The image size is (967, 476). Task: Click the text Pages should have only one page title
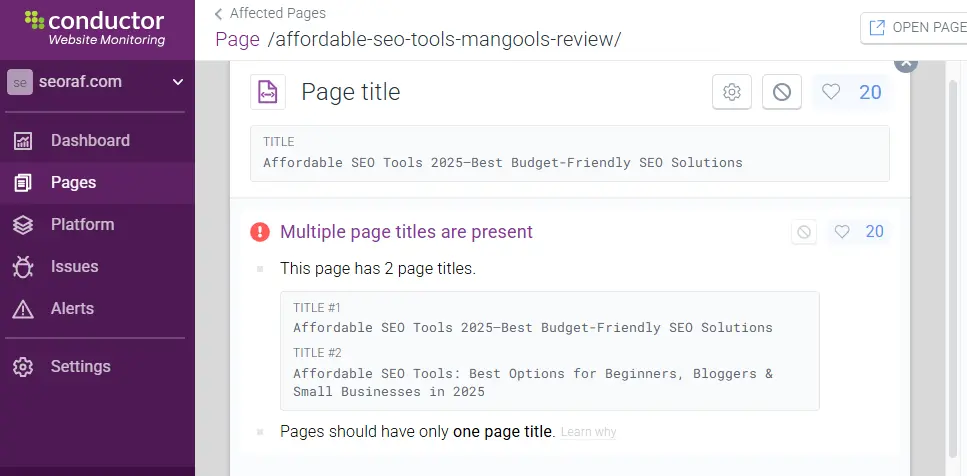pos(418,432)
